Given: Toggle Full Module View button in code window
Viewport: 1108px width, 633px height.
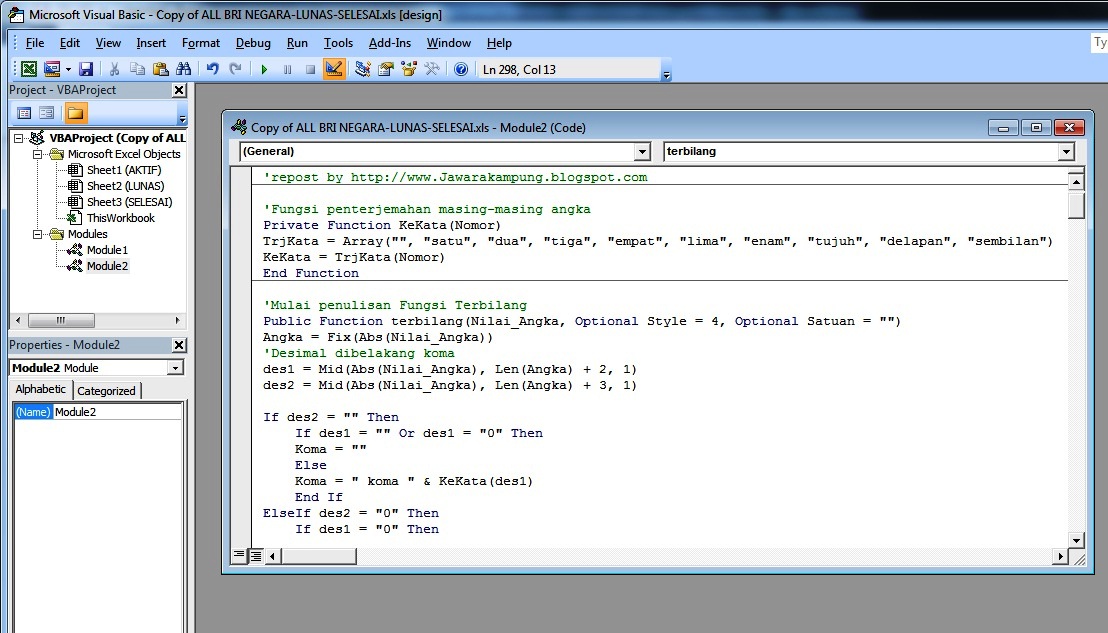Looking at the screenshot, I should pyautogui.click(x=255, y=556).
